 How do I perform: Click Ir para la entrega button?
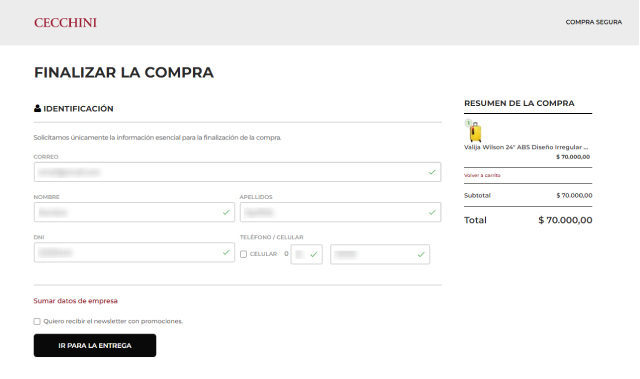[x=95, y=346]
